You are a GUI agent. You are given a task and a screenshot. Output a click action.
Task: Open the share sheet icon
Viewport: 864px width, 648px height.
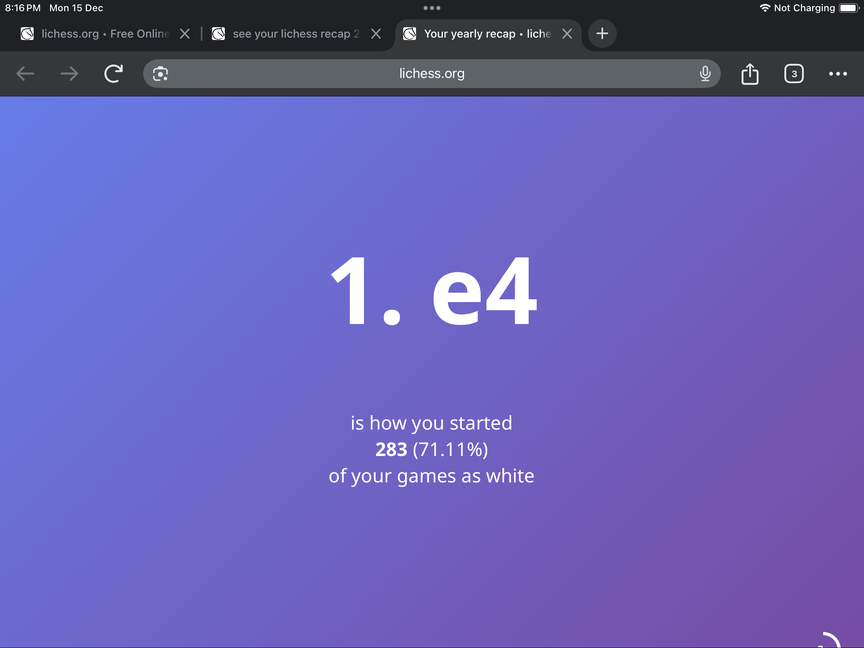coord(750,74)
